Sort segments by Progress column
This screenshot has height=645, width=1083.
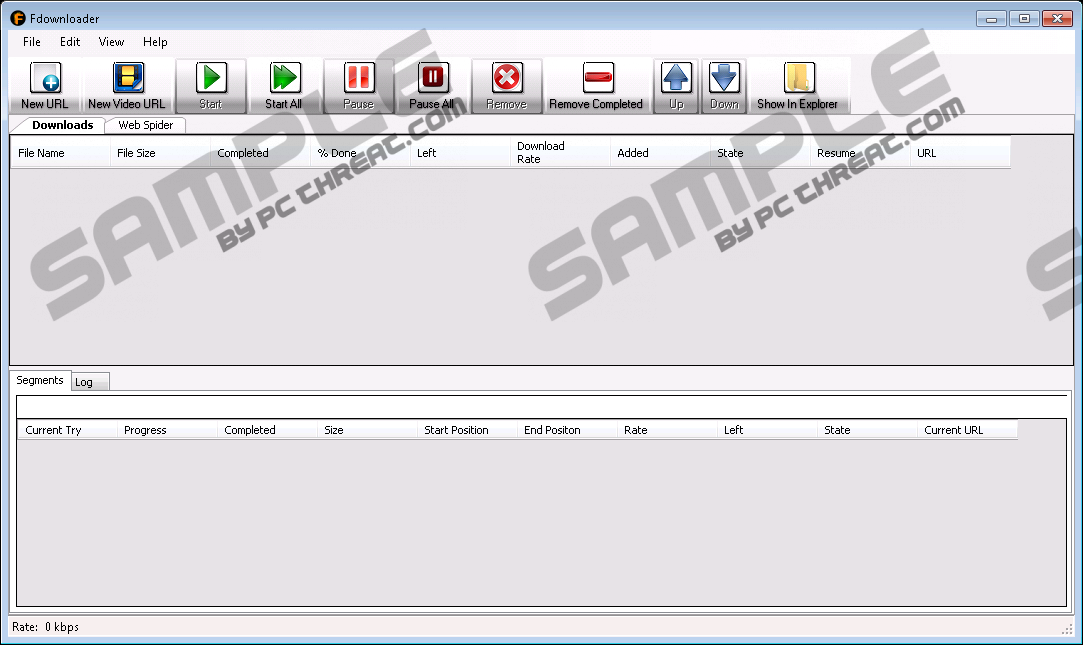pos(167,430)
